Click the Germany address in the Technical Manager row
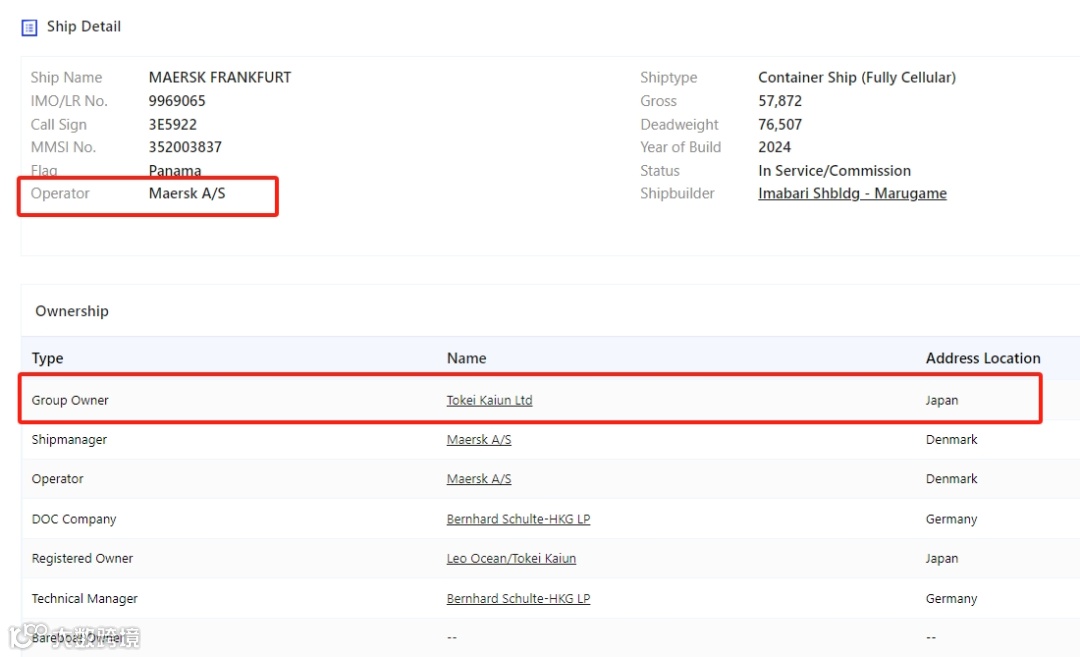1080x657 pixels. tap(951, 598)
